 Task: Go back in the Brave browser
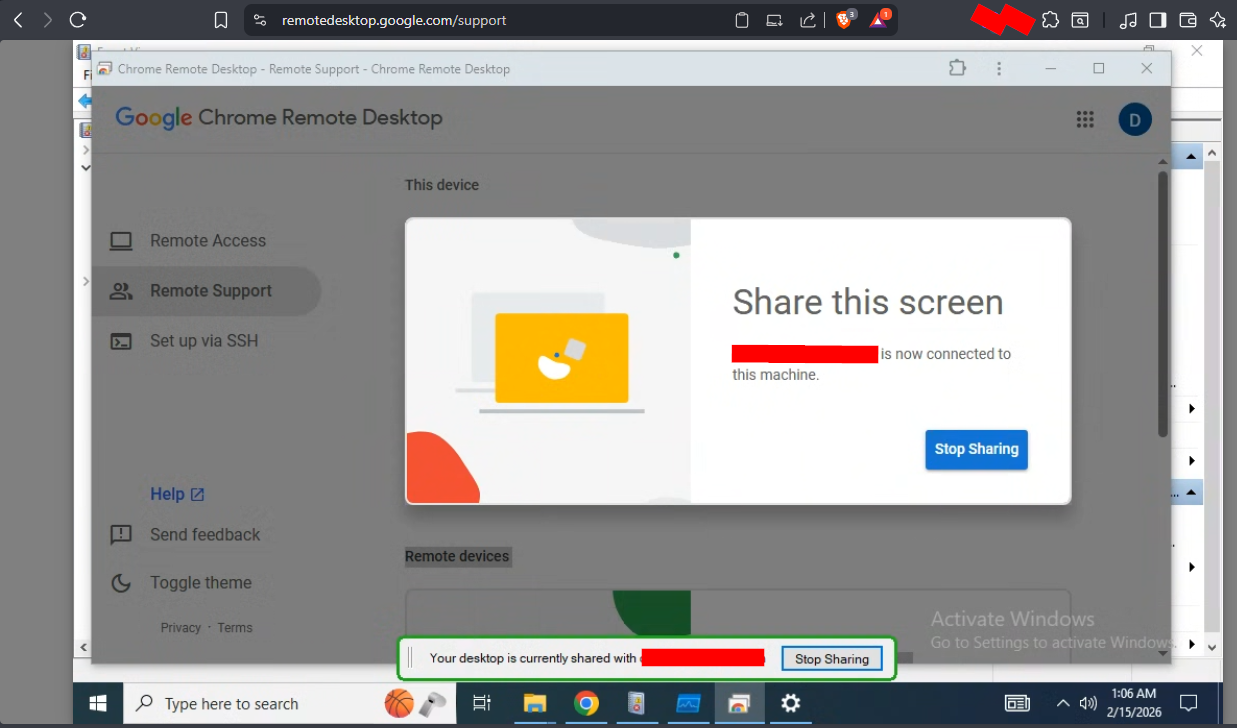click(x=18, y=20)
